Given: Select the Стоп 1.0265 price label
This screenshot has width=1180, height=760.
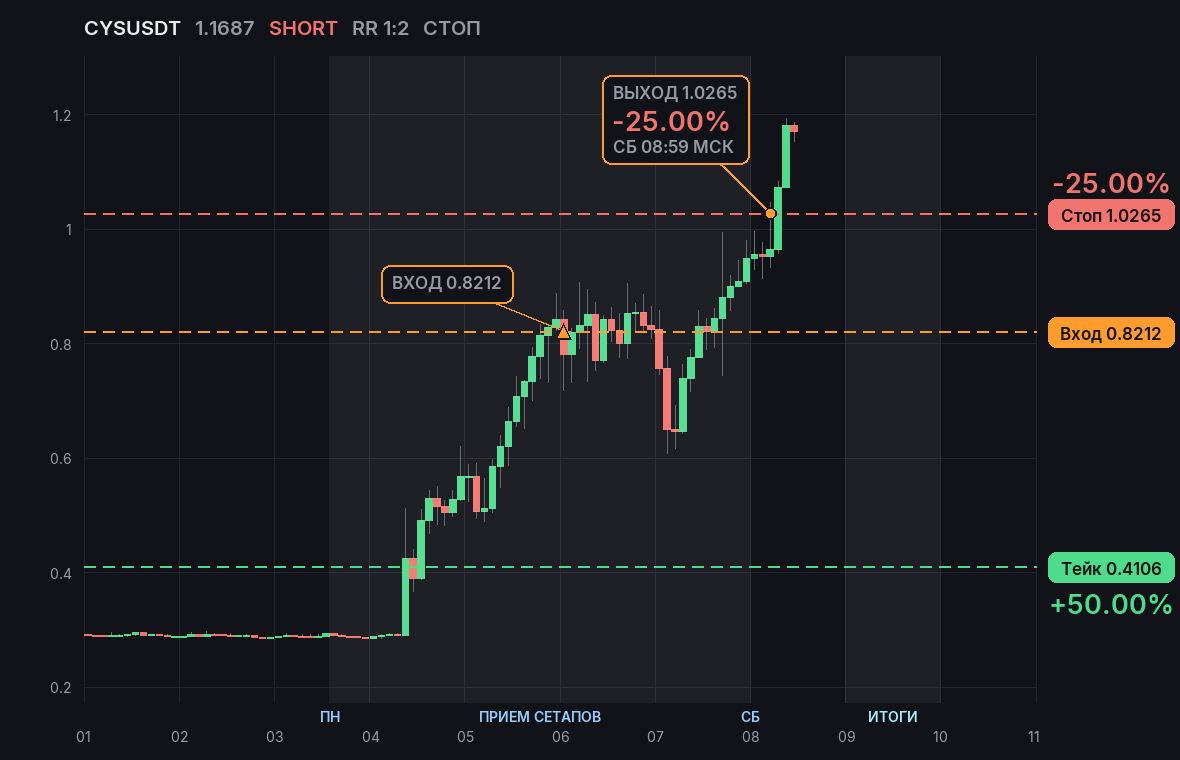Looking at the screenshot, I should click(1111, 215).
